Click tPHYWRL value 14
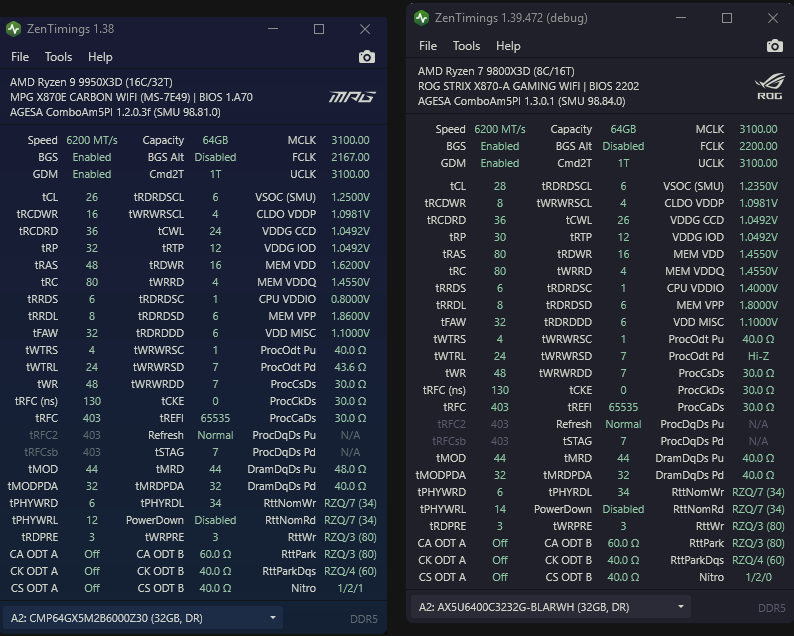 click(500, 509)
